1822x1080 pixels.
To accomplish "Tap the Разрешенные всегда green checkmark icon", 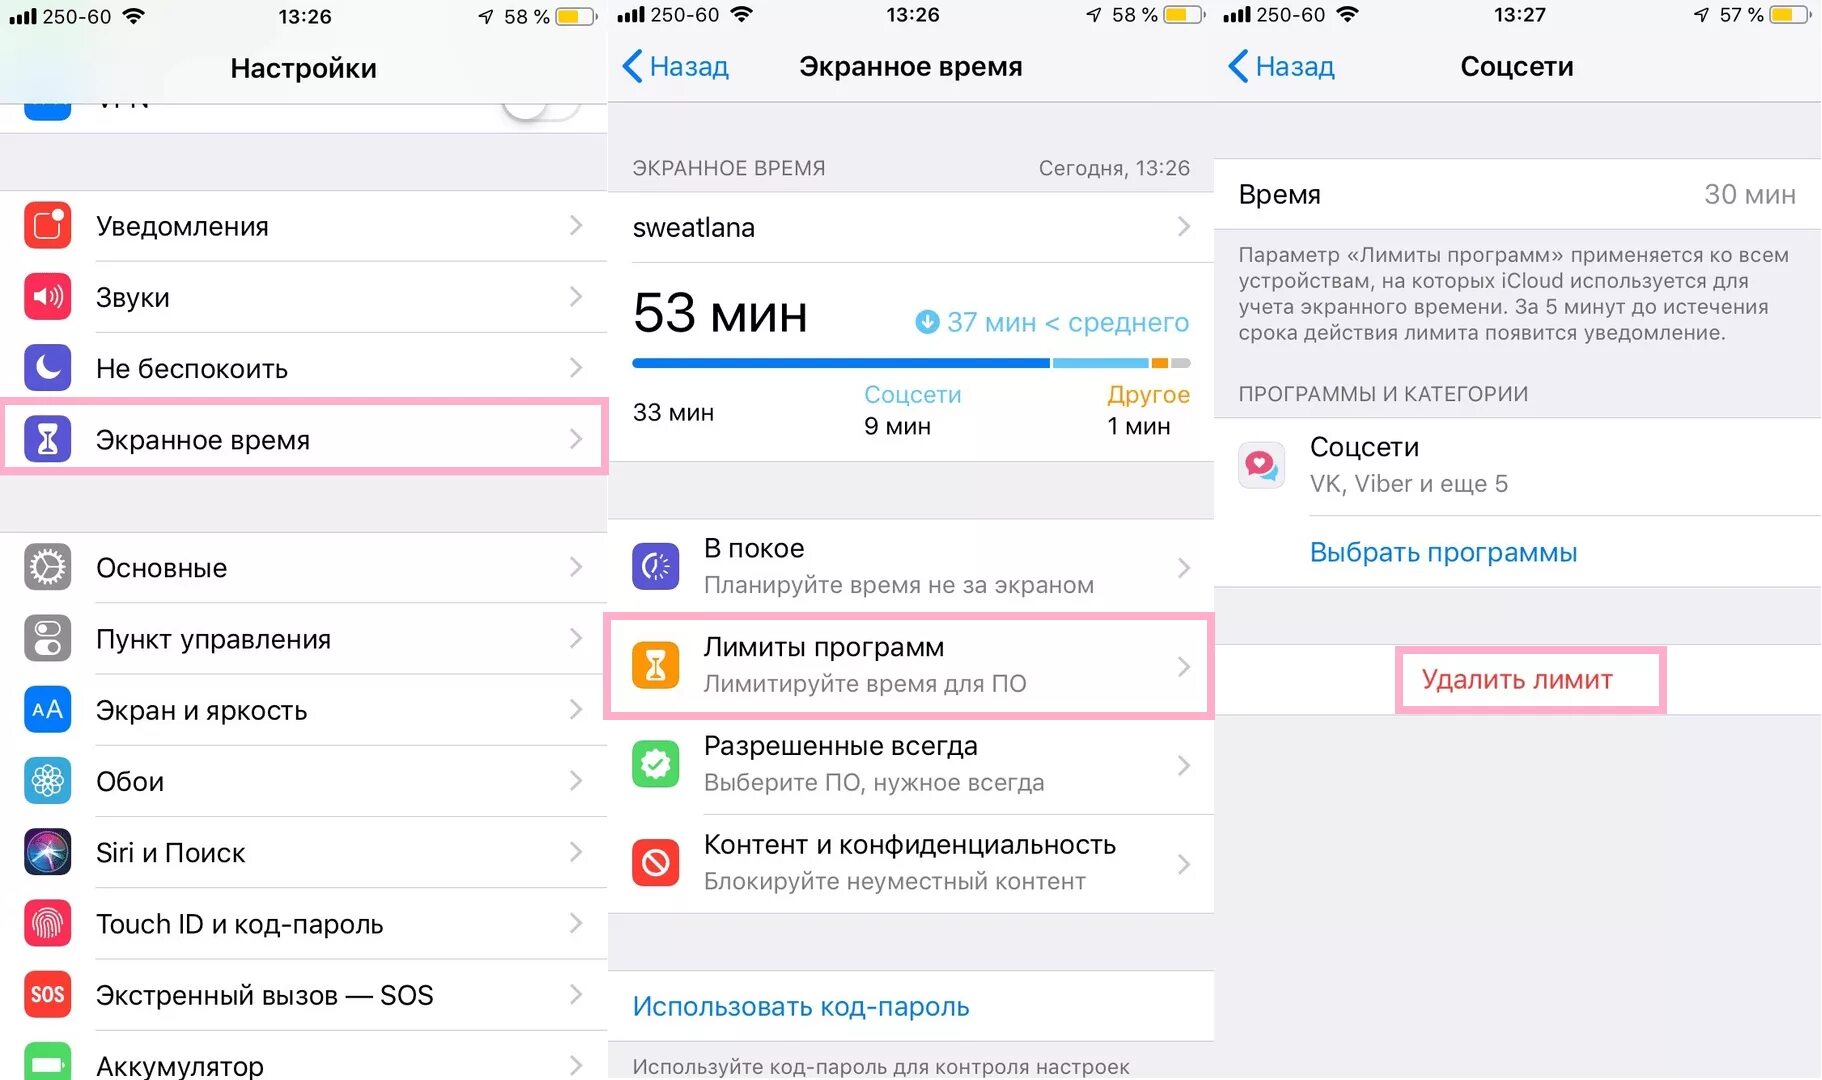I will (656, 764).
